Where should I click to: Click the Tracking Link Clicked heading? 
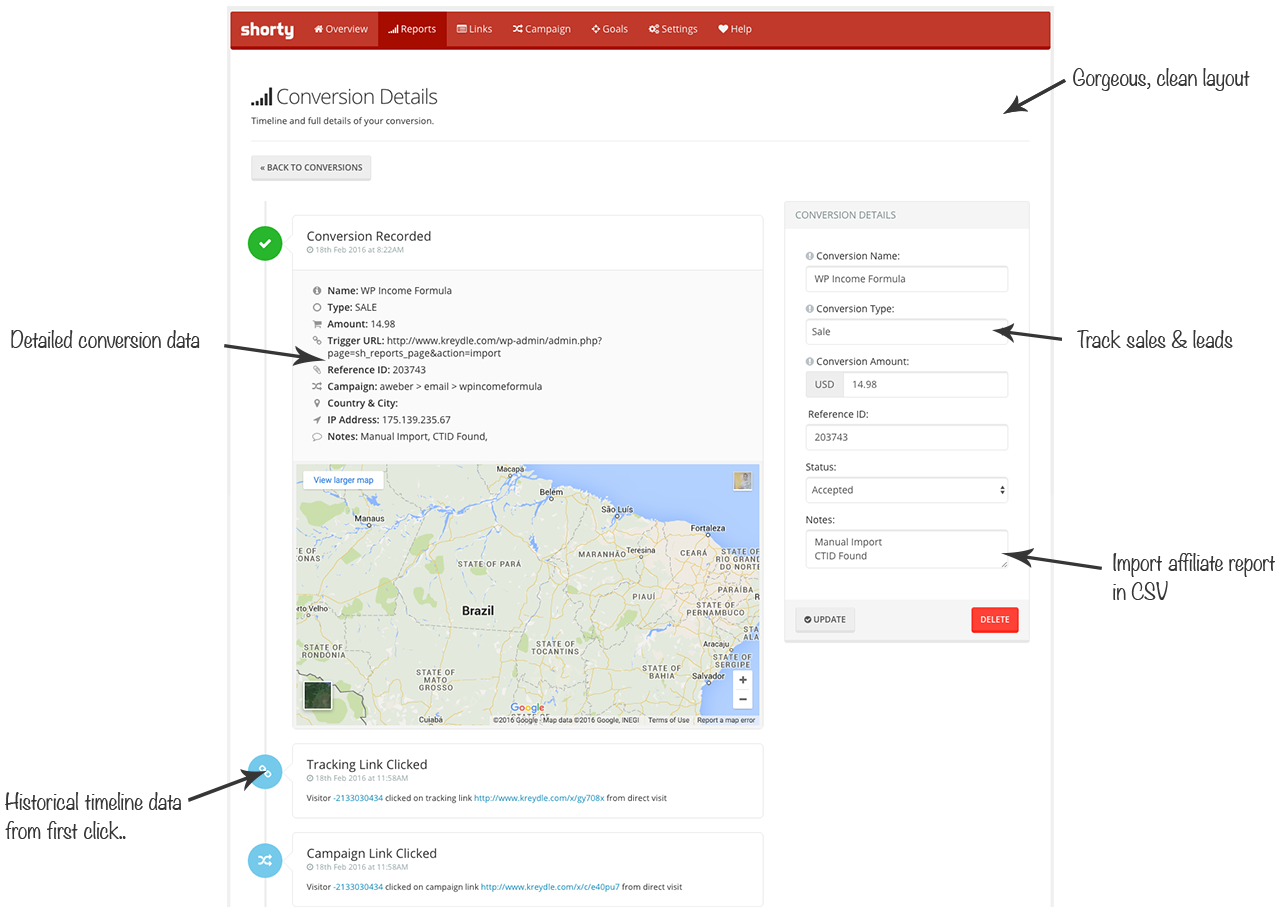tap(367, 765)
